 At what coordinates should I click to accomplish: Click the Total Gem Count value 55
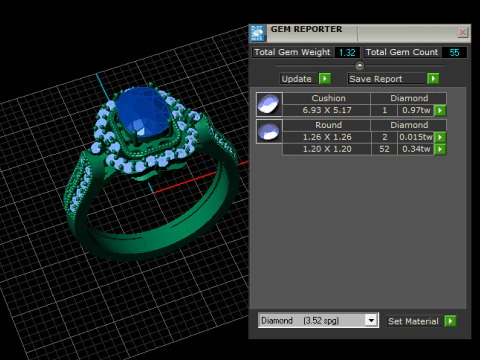pyautogui.click(x=454, y=52)
